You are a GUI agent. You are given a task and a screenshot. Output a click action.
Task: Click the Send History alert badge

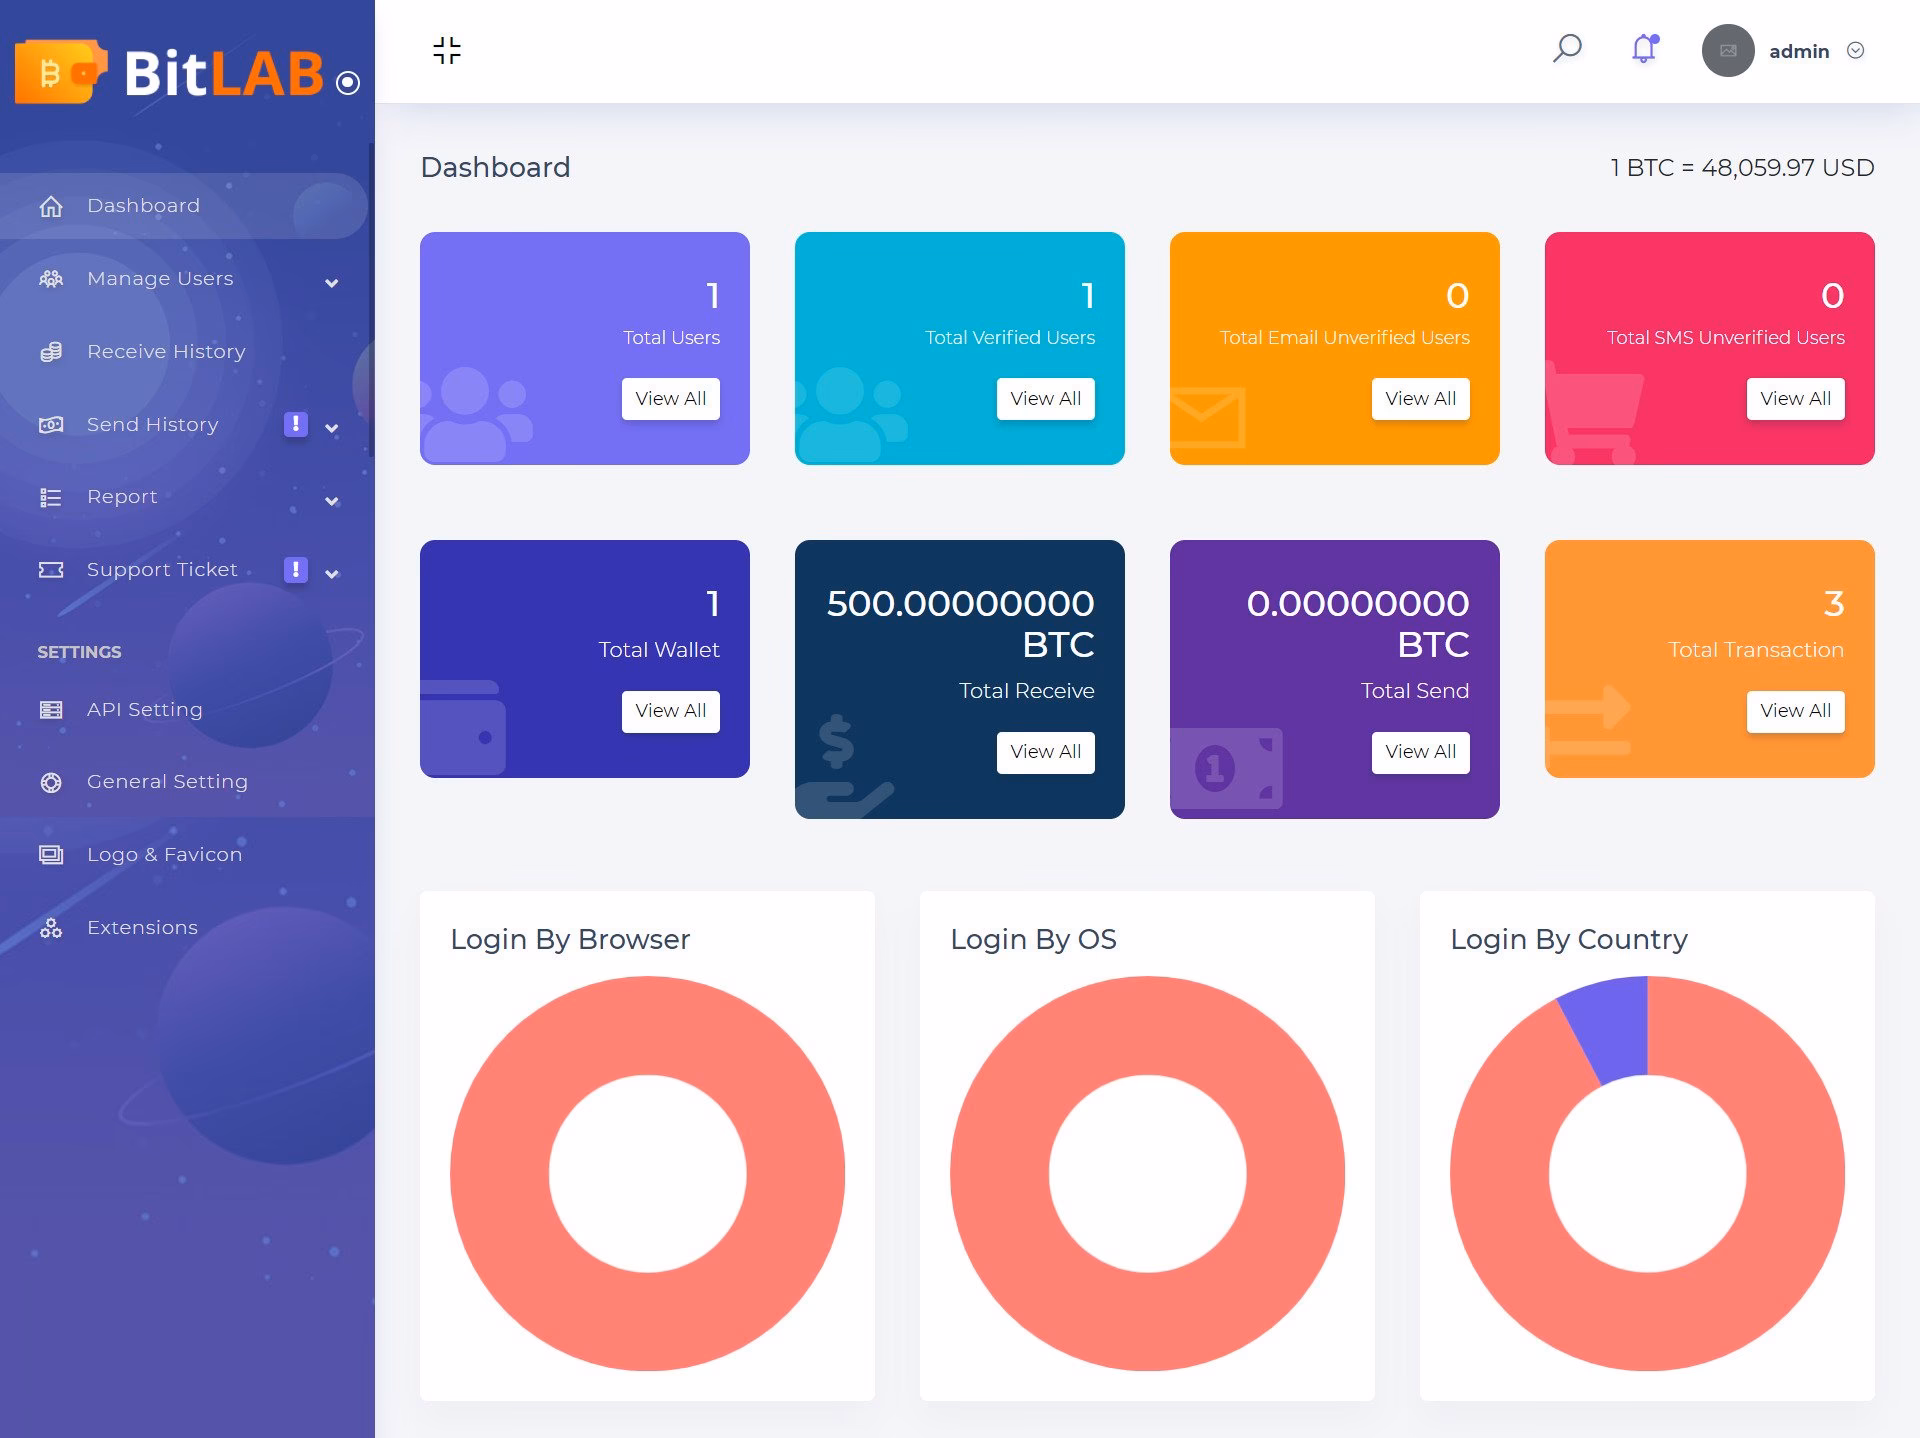point(295,424)
